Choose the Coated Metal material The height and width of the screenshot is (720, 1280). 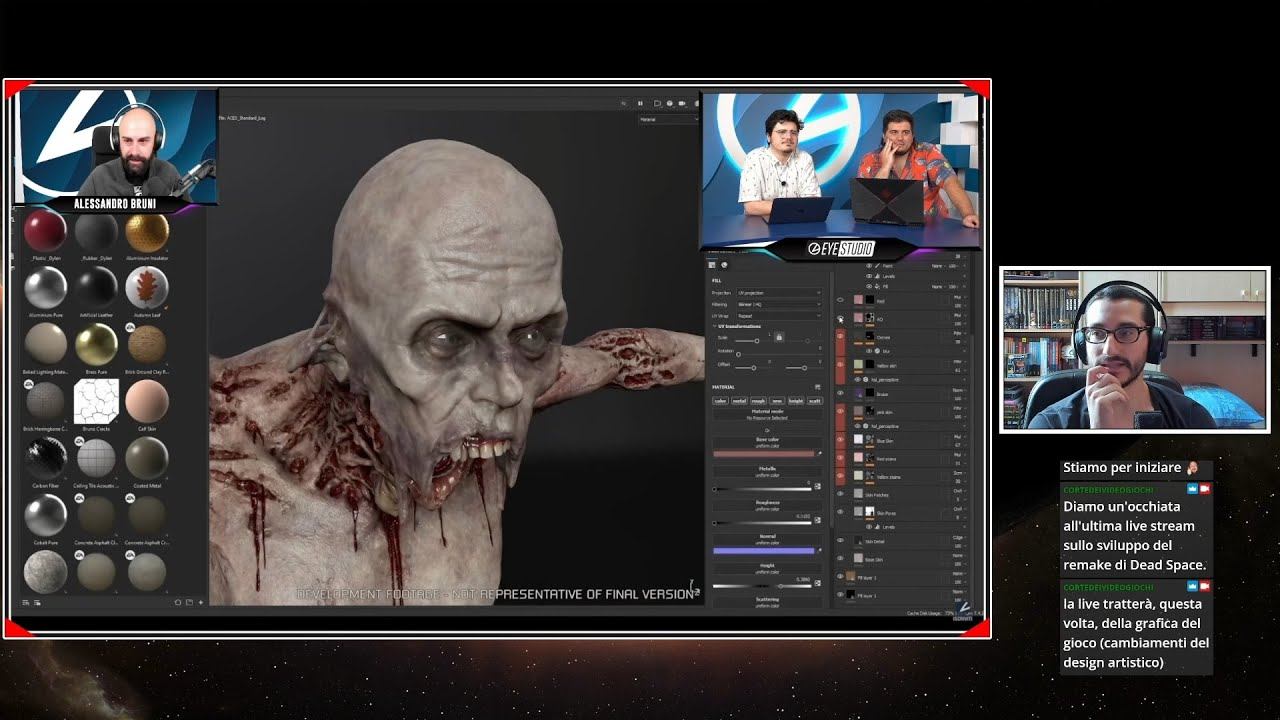tap(147, 458)
